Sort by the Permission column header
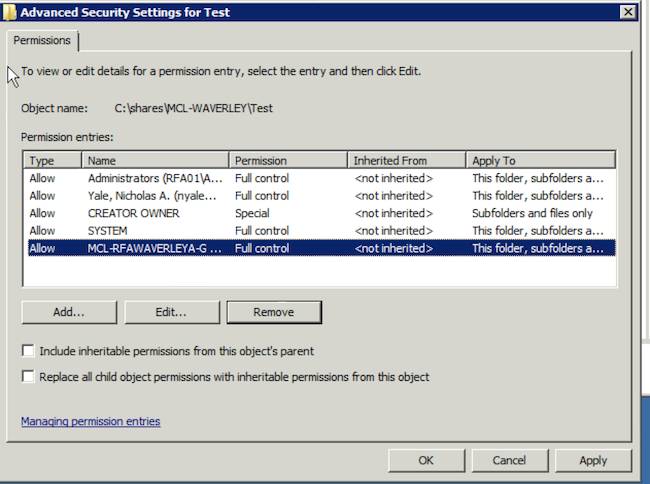 288,160
